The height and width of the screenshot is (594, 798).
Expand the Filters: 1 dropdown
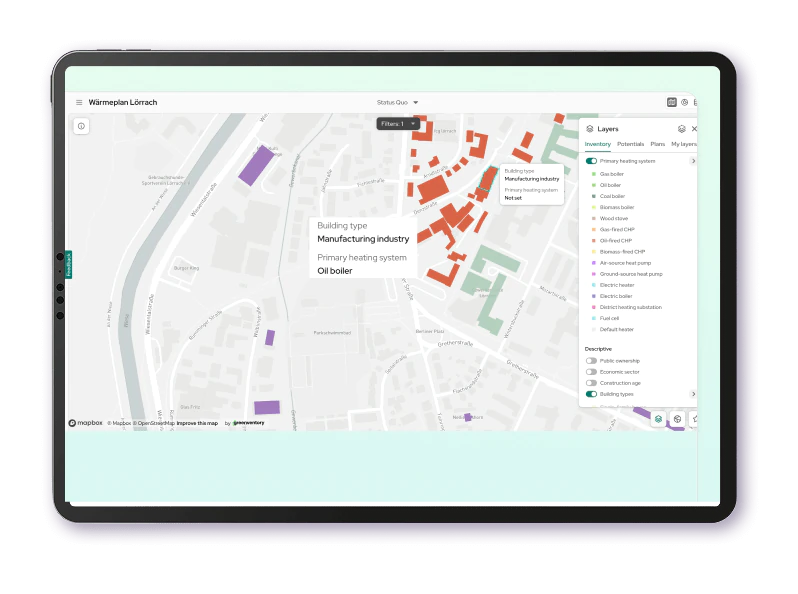397,124
